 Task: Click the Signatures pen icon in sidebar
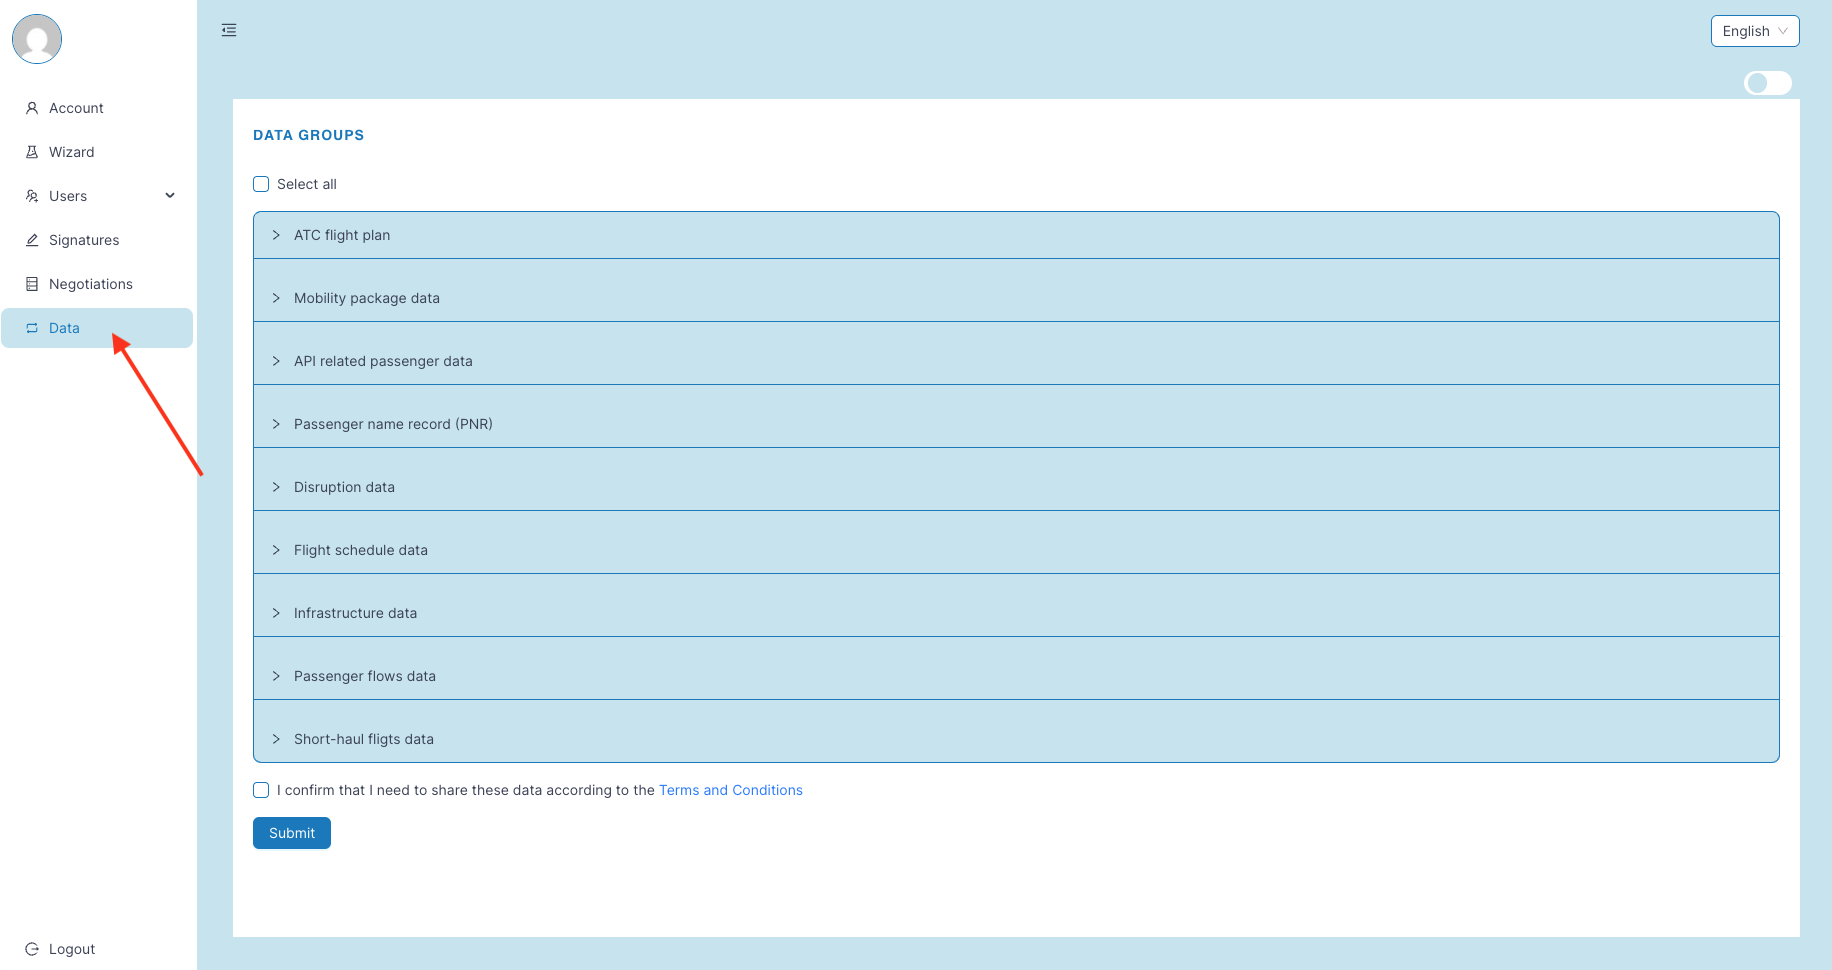coord(31,239)
